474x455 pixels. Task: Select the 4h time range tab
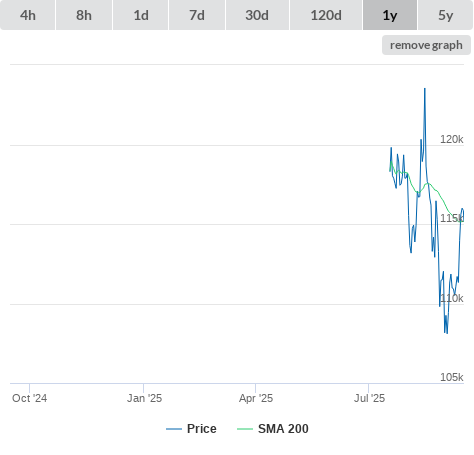[28, 15]
